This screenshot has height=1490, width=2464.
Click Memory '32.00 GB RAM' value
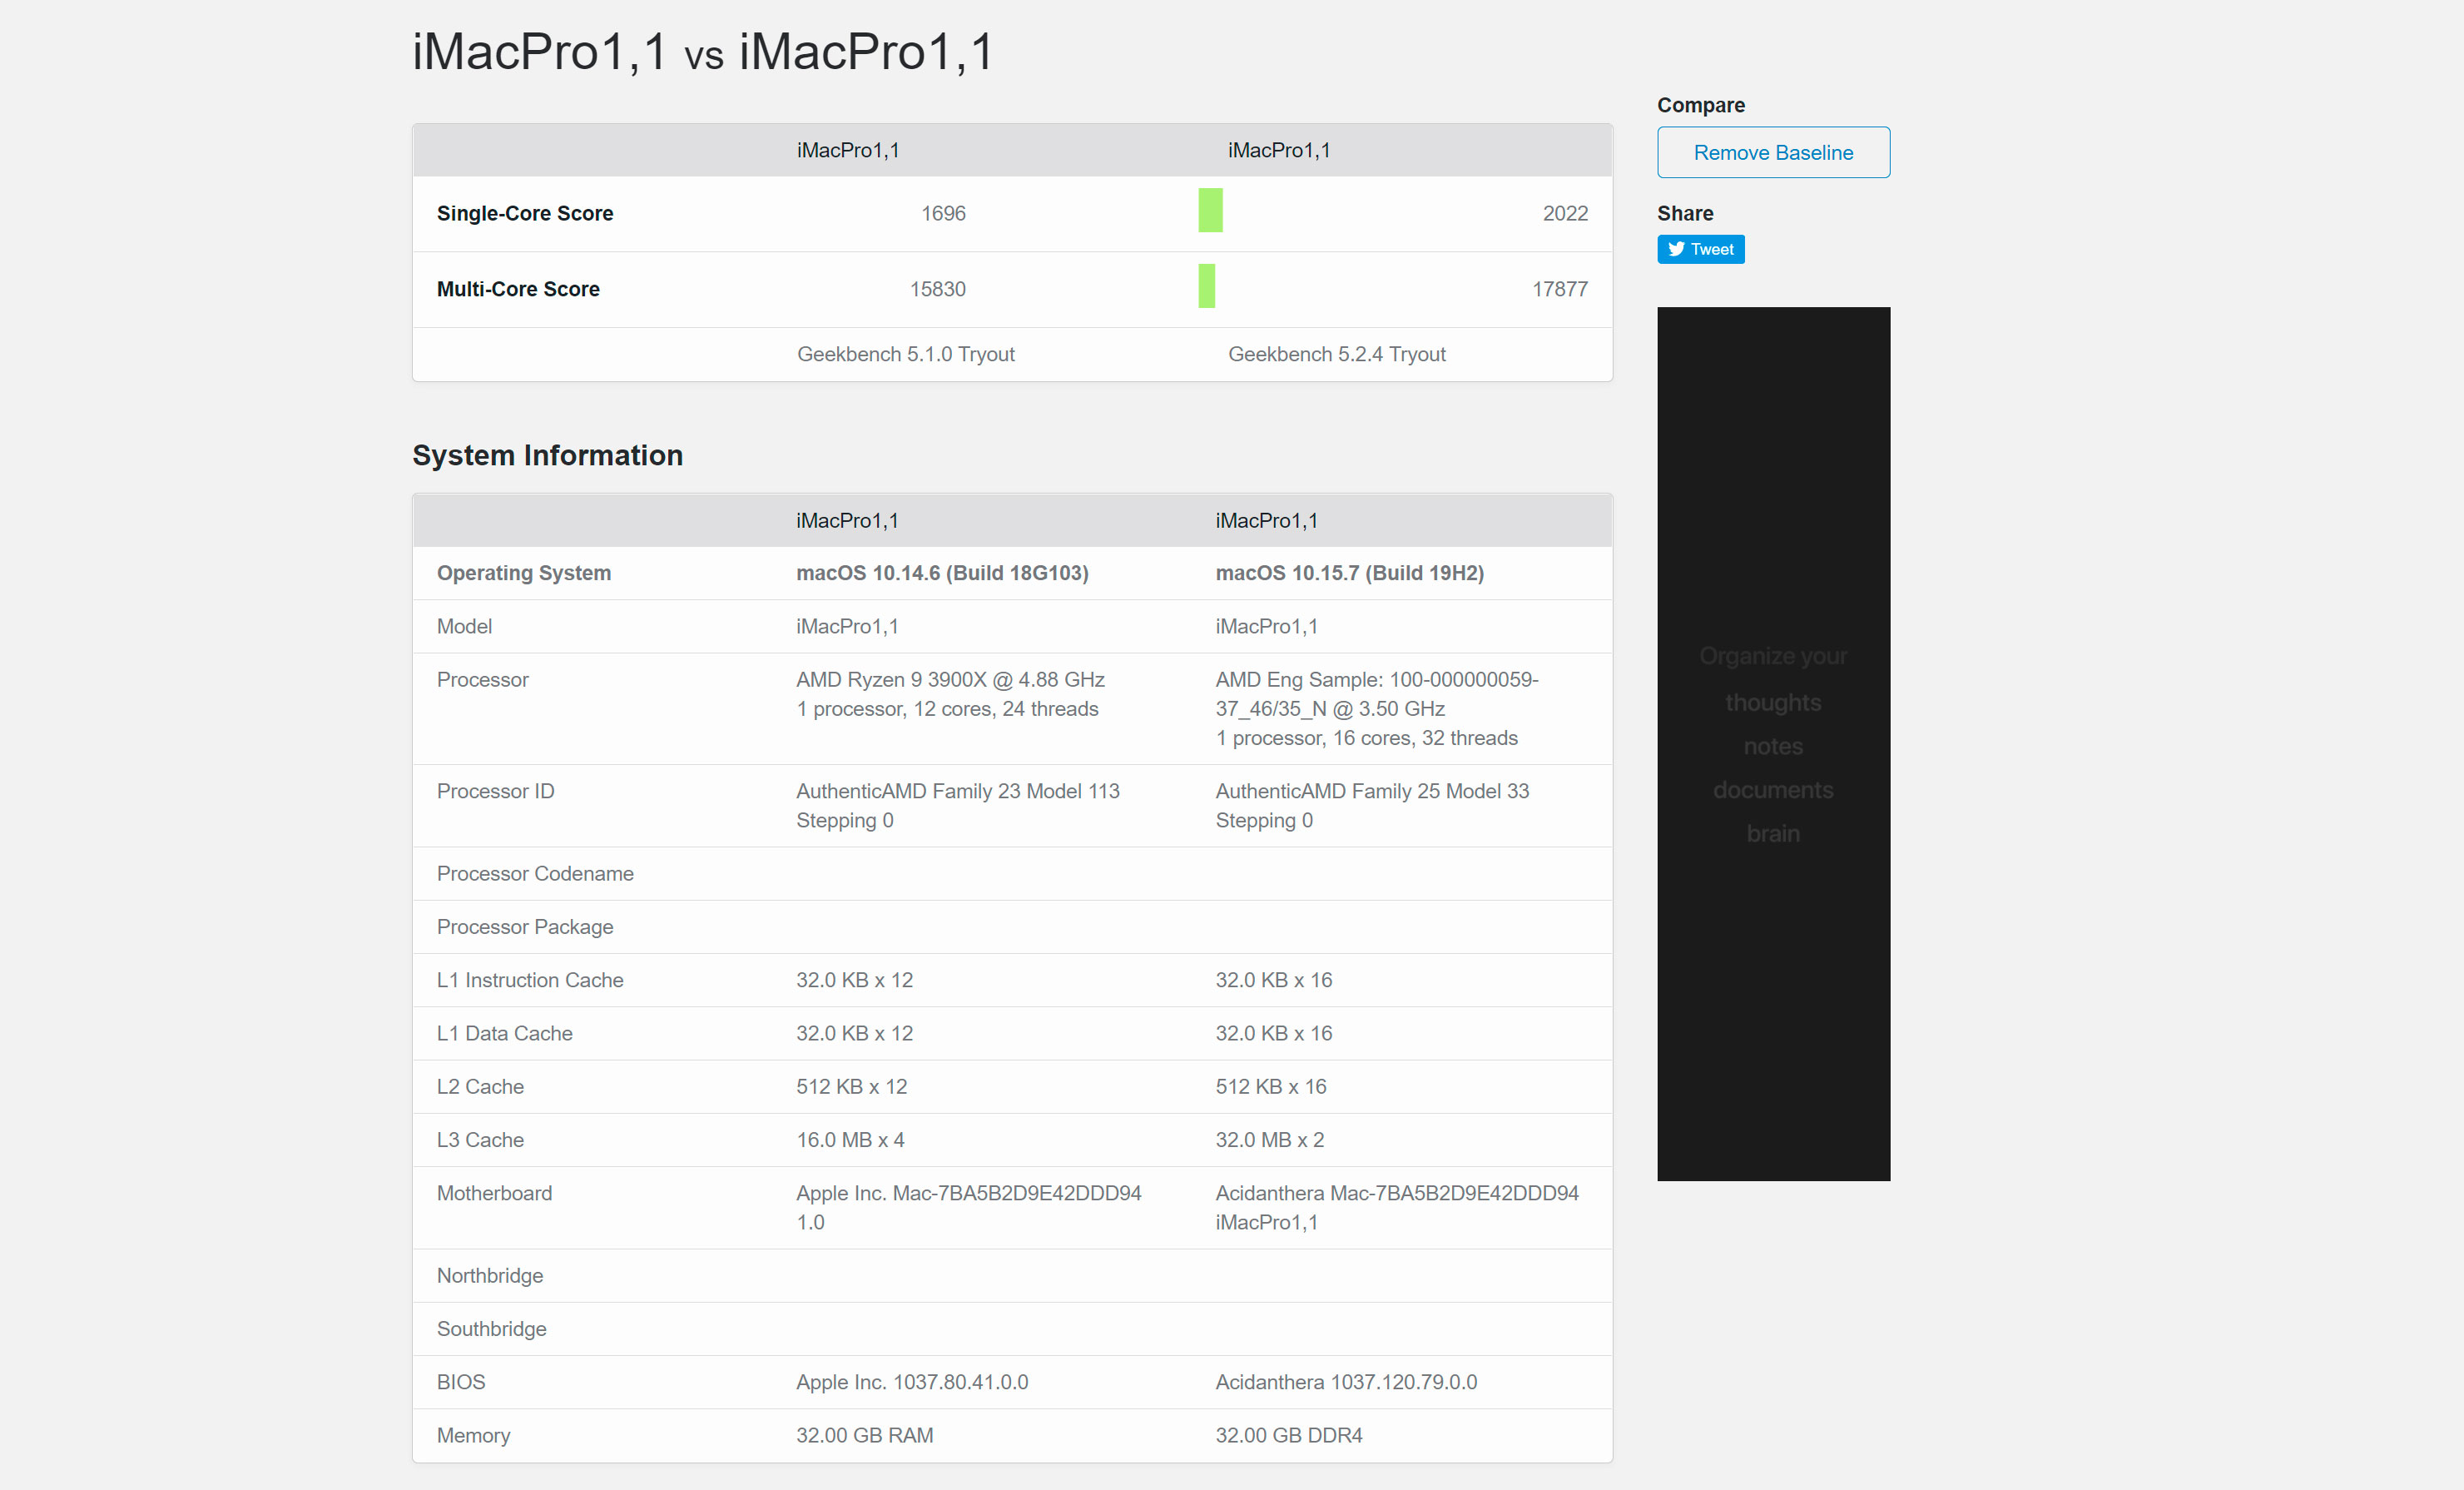click(x=864, y=1435)
